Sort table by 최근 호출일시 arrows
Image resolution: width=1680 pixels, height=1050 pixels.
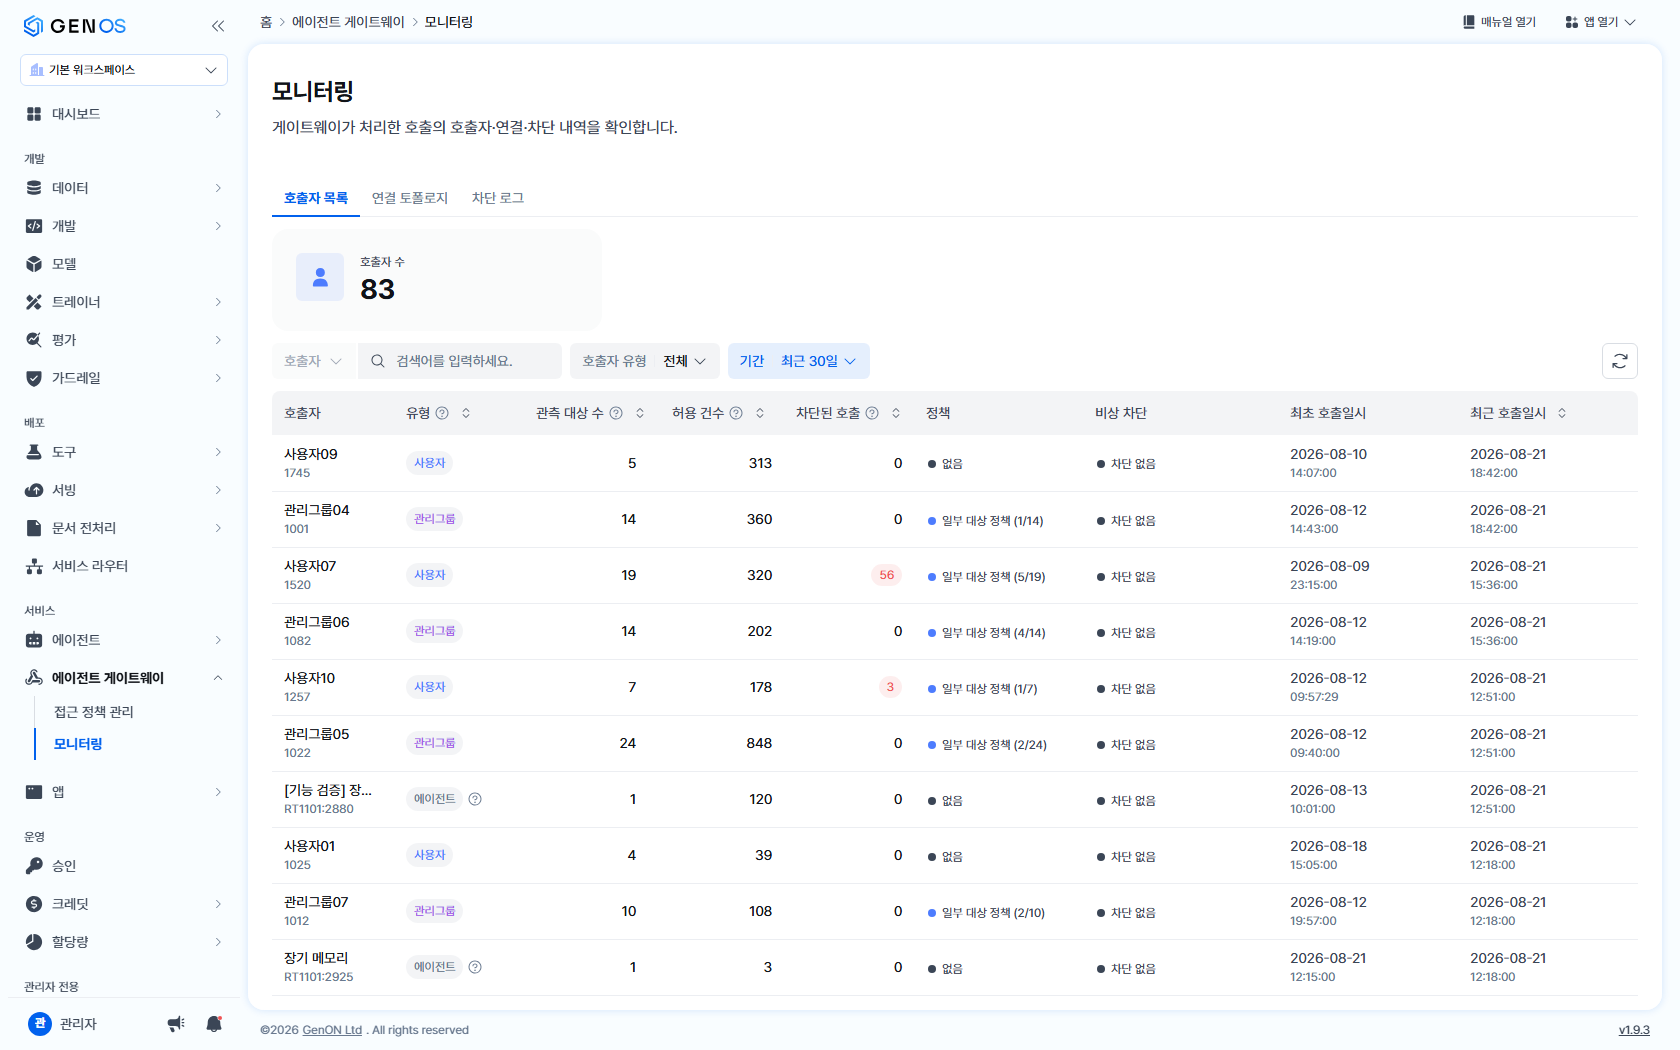[x=1562, y=413]
